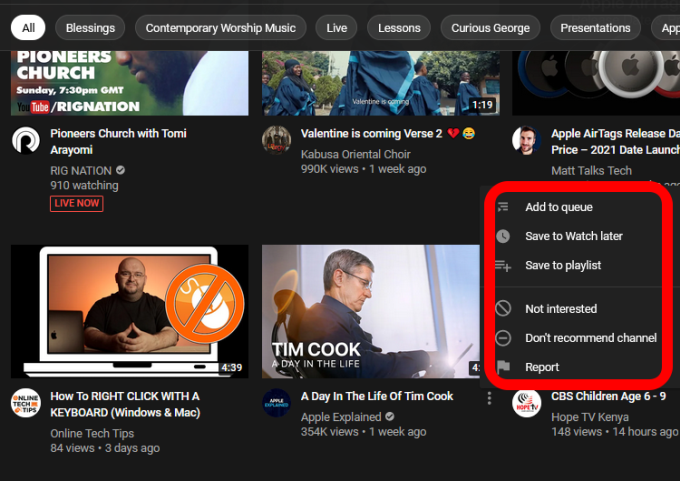Select Don't recommend channel option
The width and height of the screenshot is (680, 481).
pyautogui.click(x=590, y=338)
